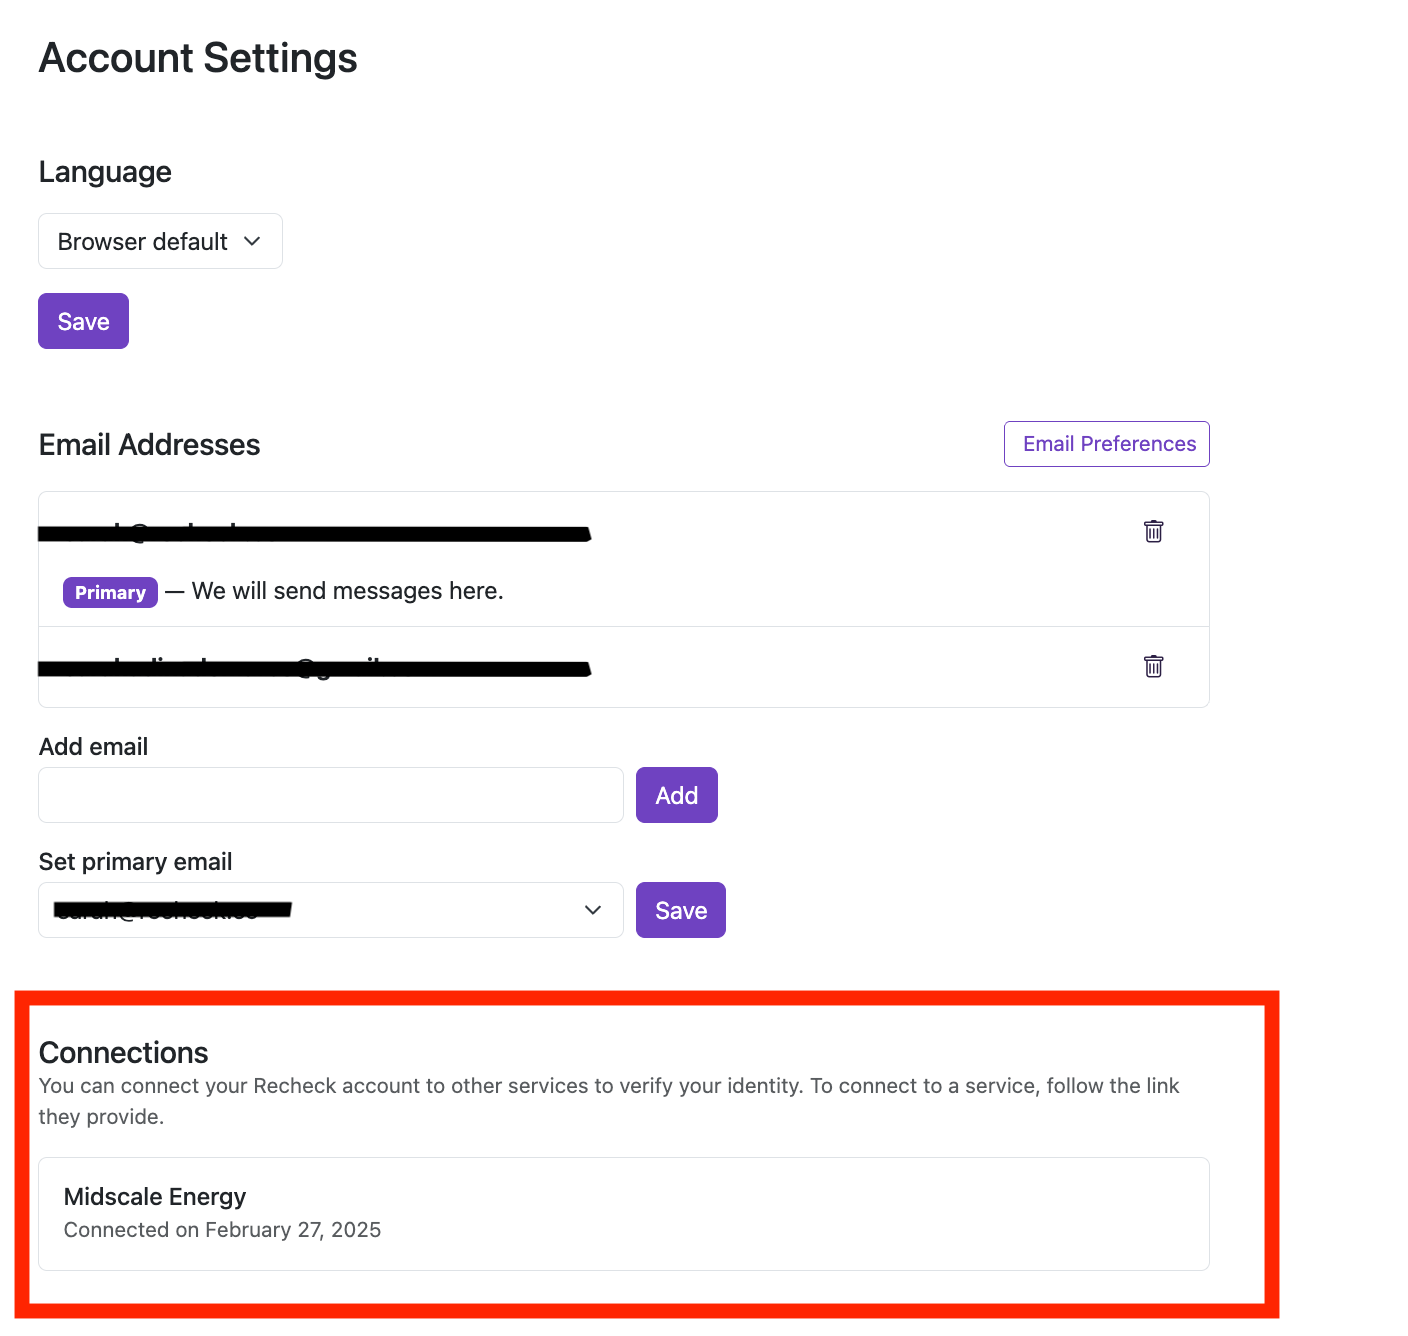Click the "Set primary email" label
The width and height of the screenshot is (1408, 1336).
tap(135, 862)
